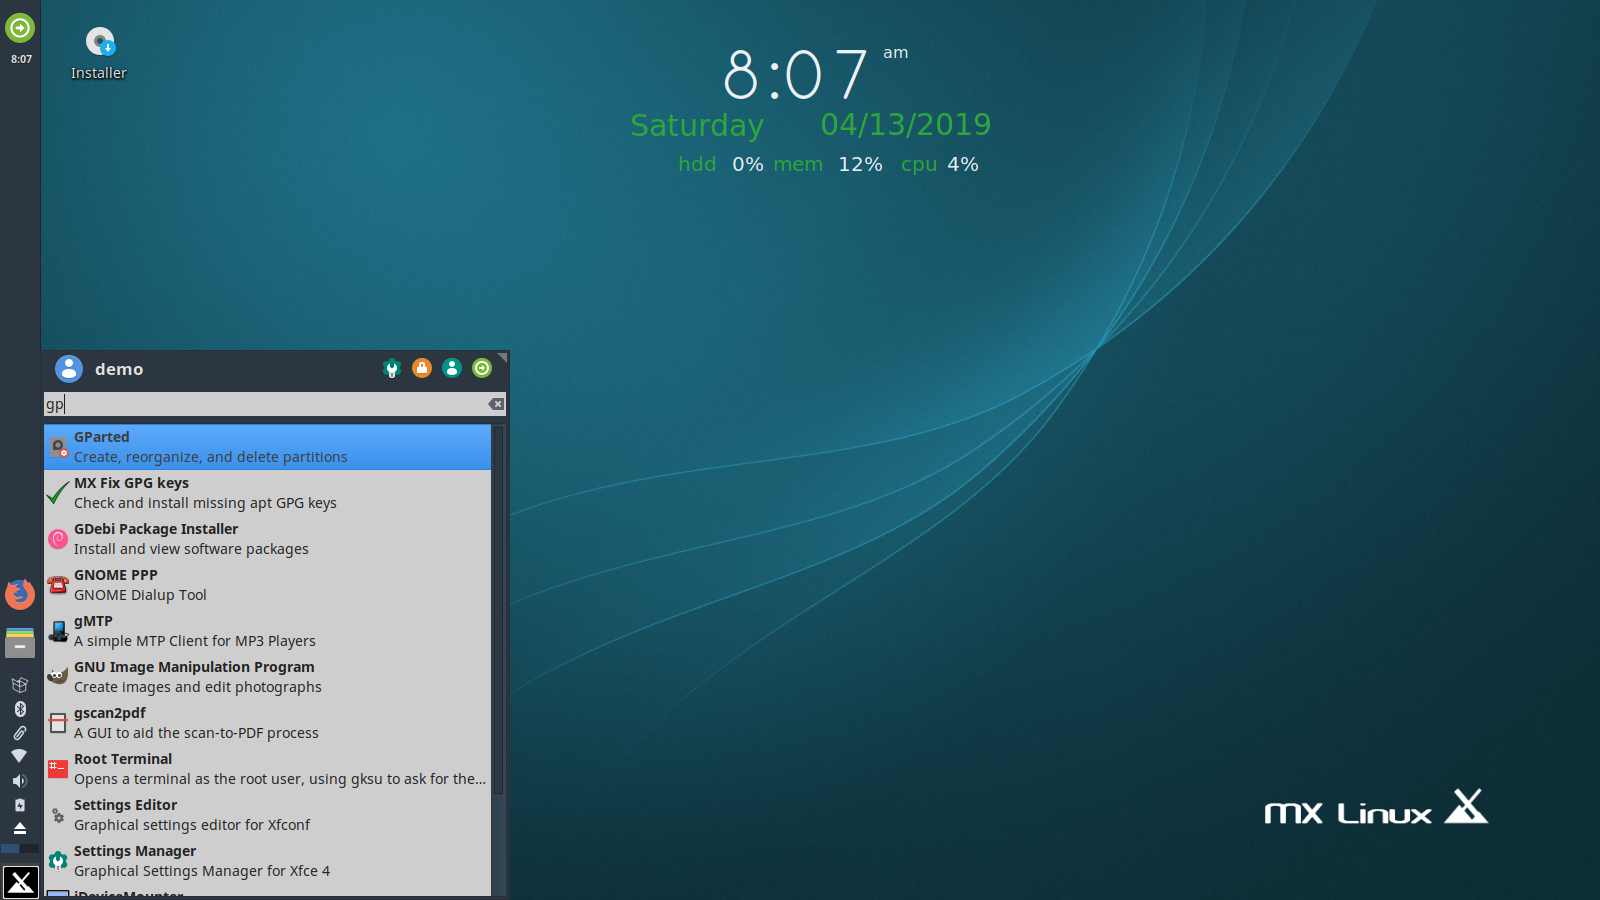Clear the menu search field

tap(496, 404)
